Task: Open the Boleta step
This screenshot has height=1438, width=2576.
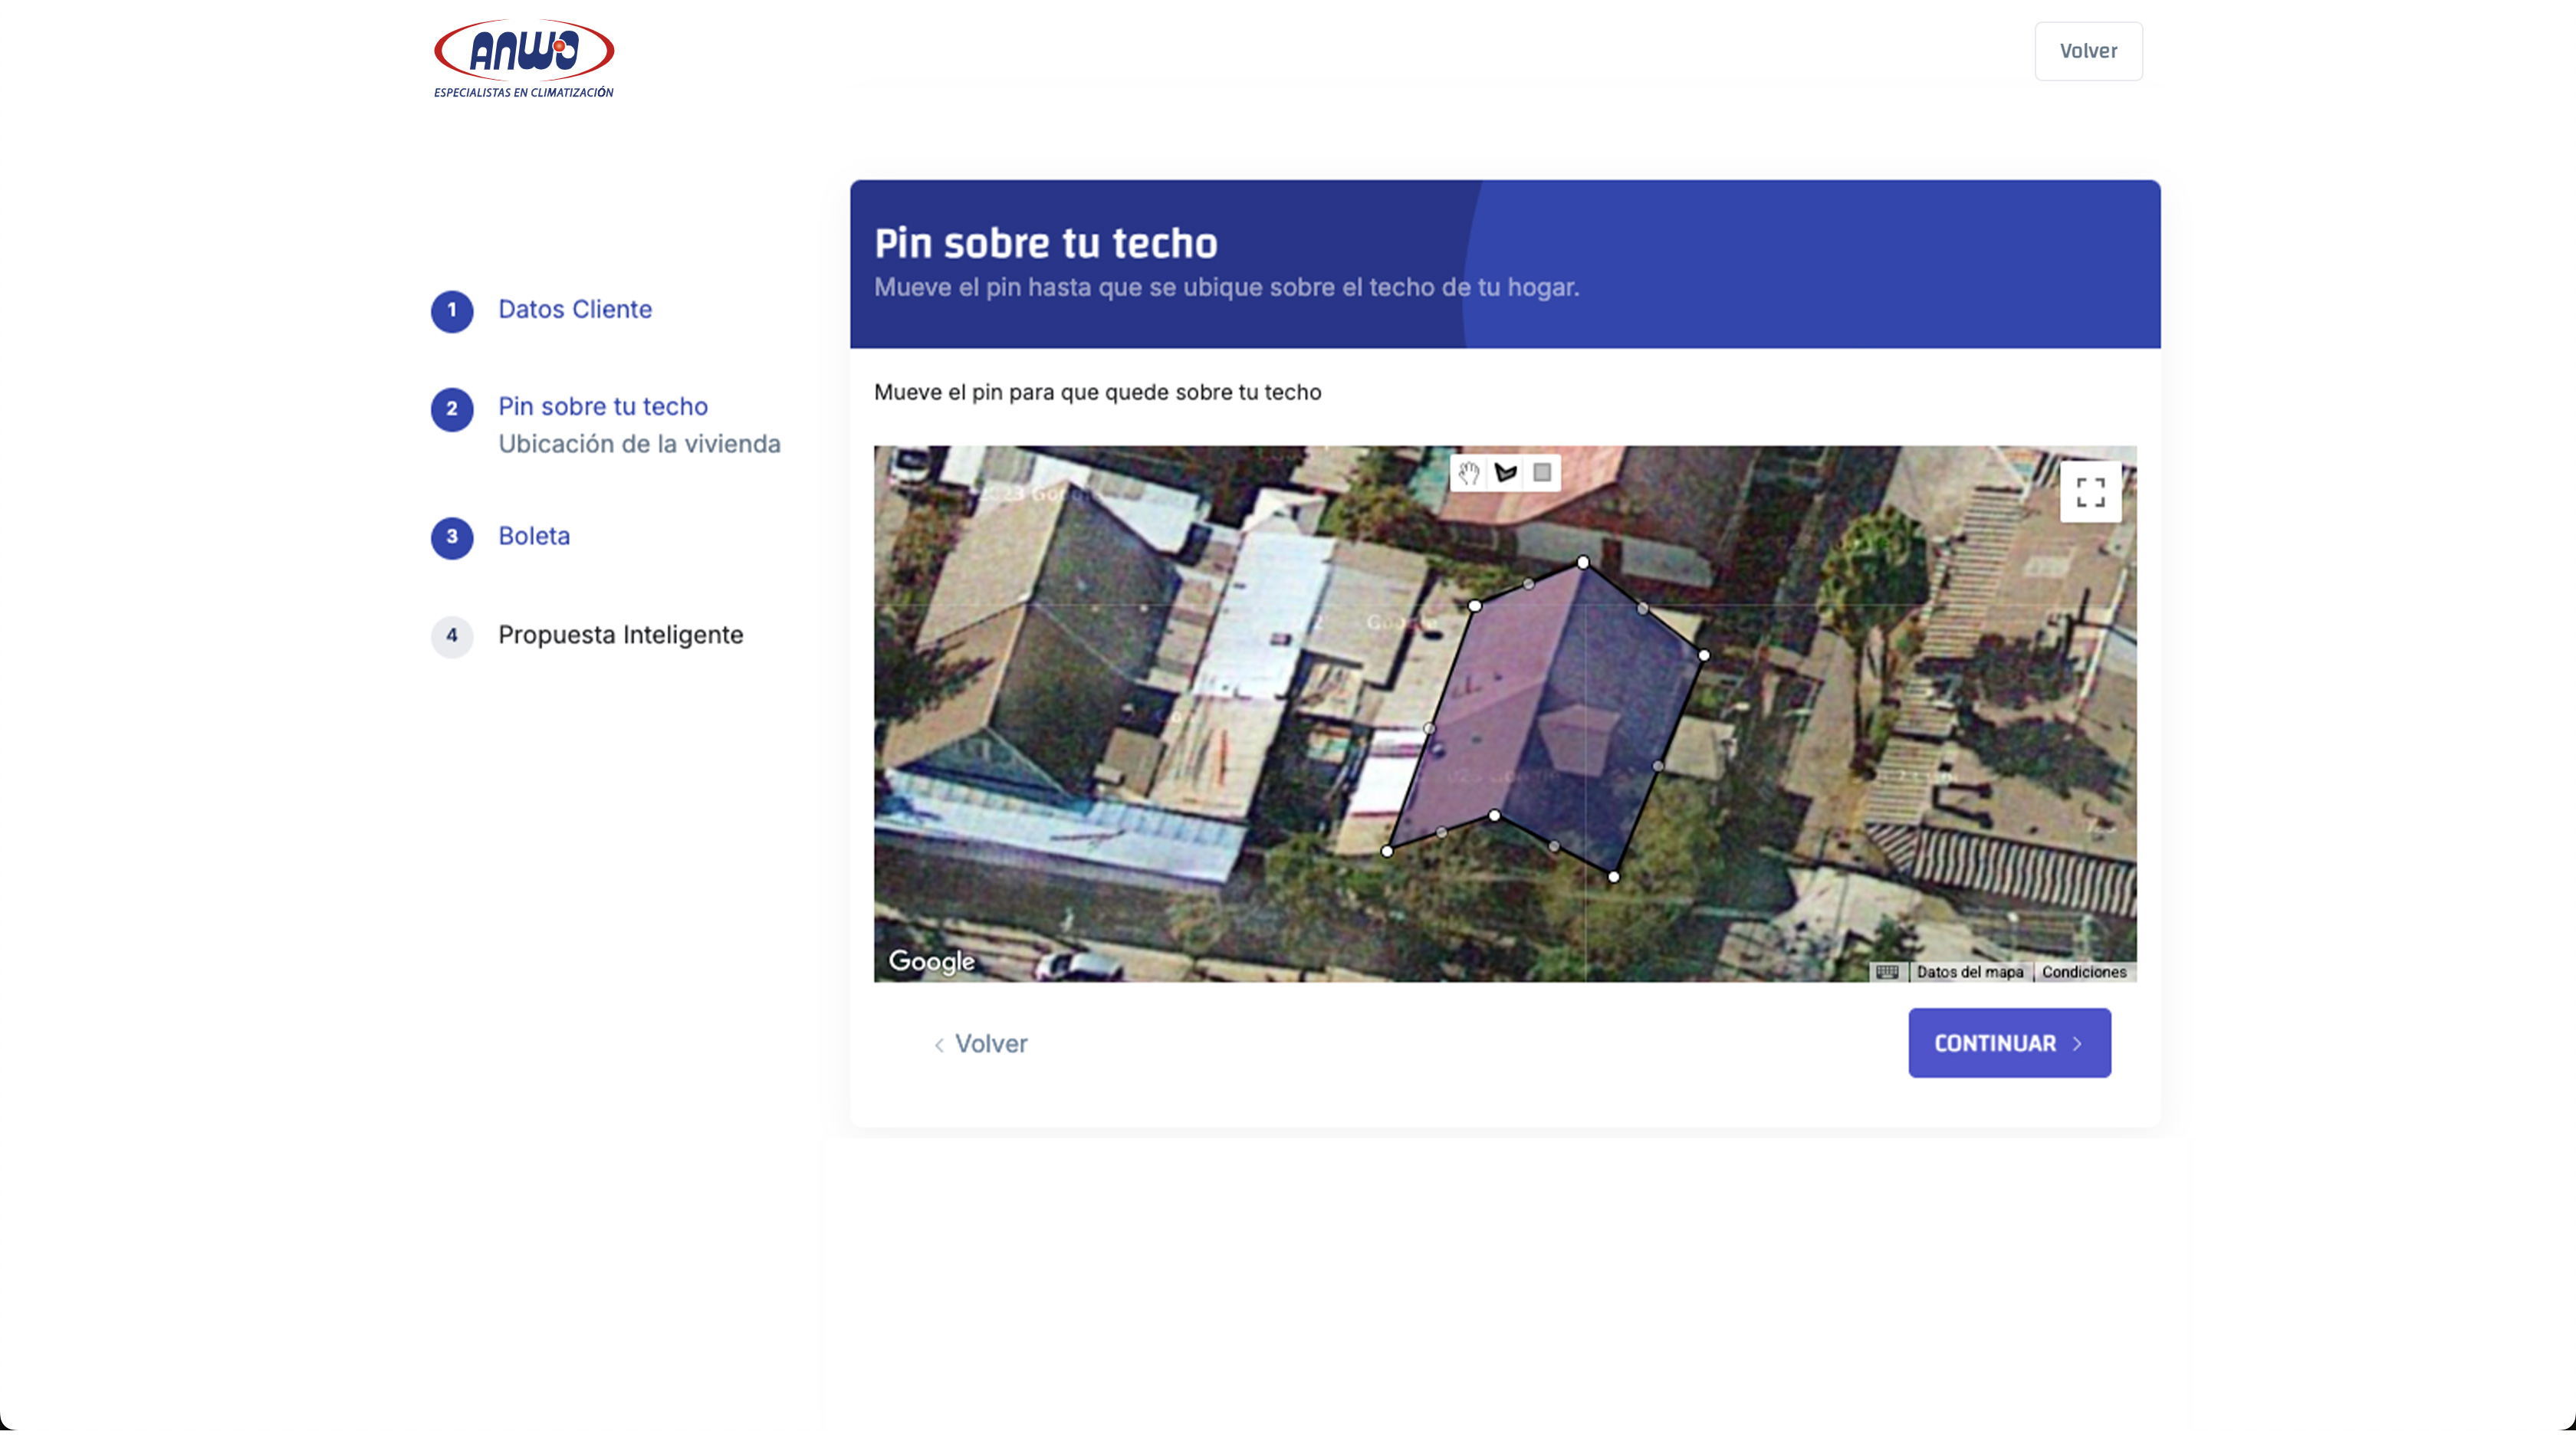Action: pyautogui.click(x=534, y=536)
